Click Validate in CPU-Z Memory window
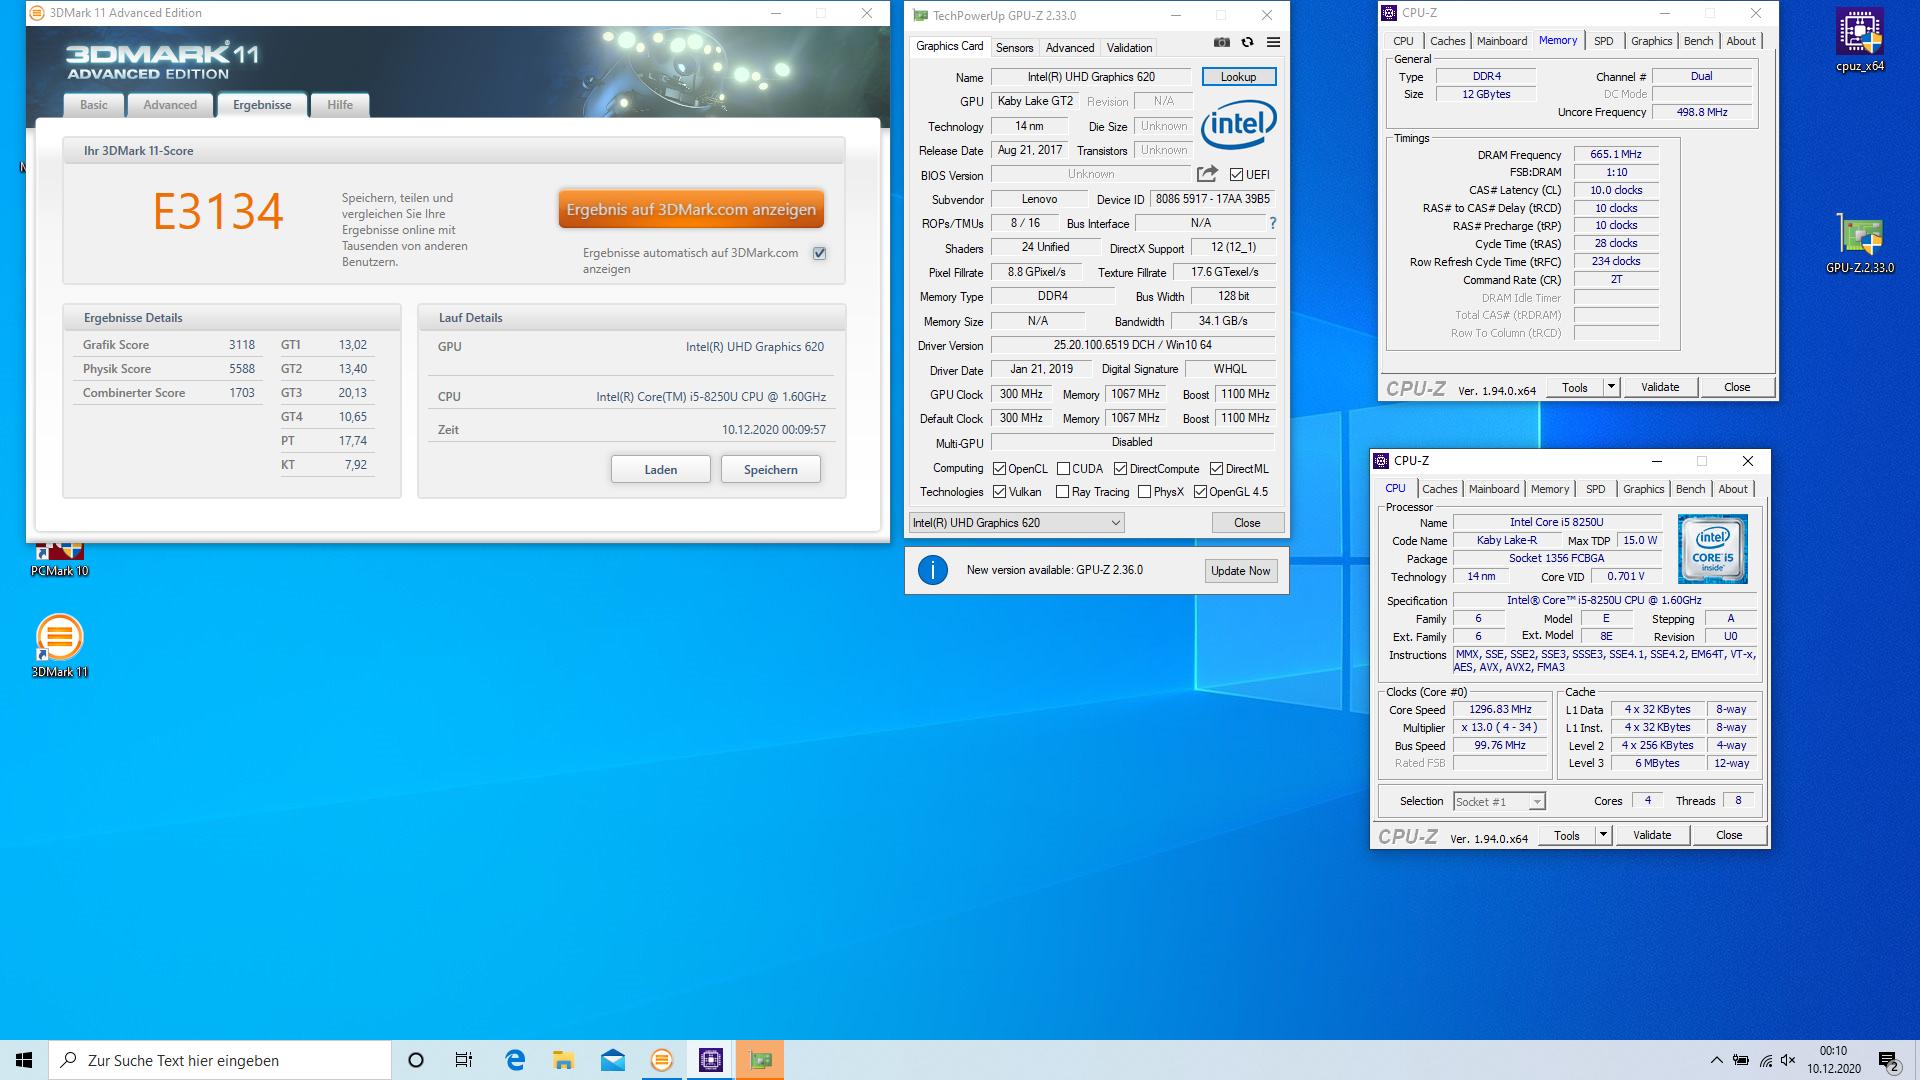Screen dimensions: 1920x1080 coord(1660,387)
